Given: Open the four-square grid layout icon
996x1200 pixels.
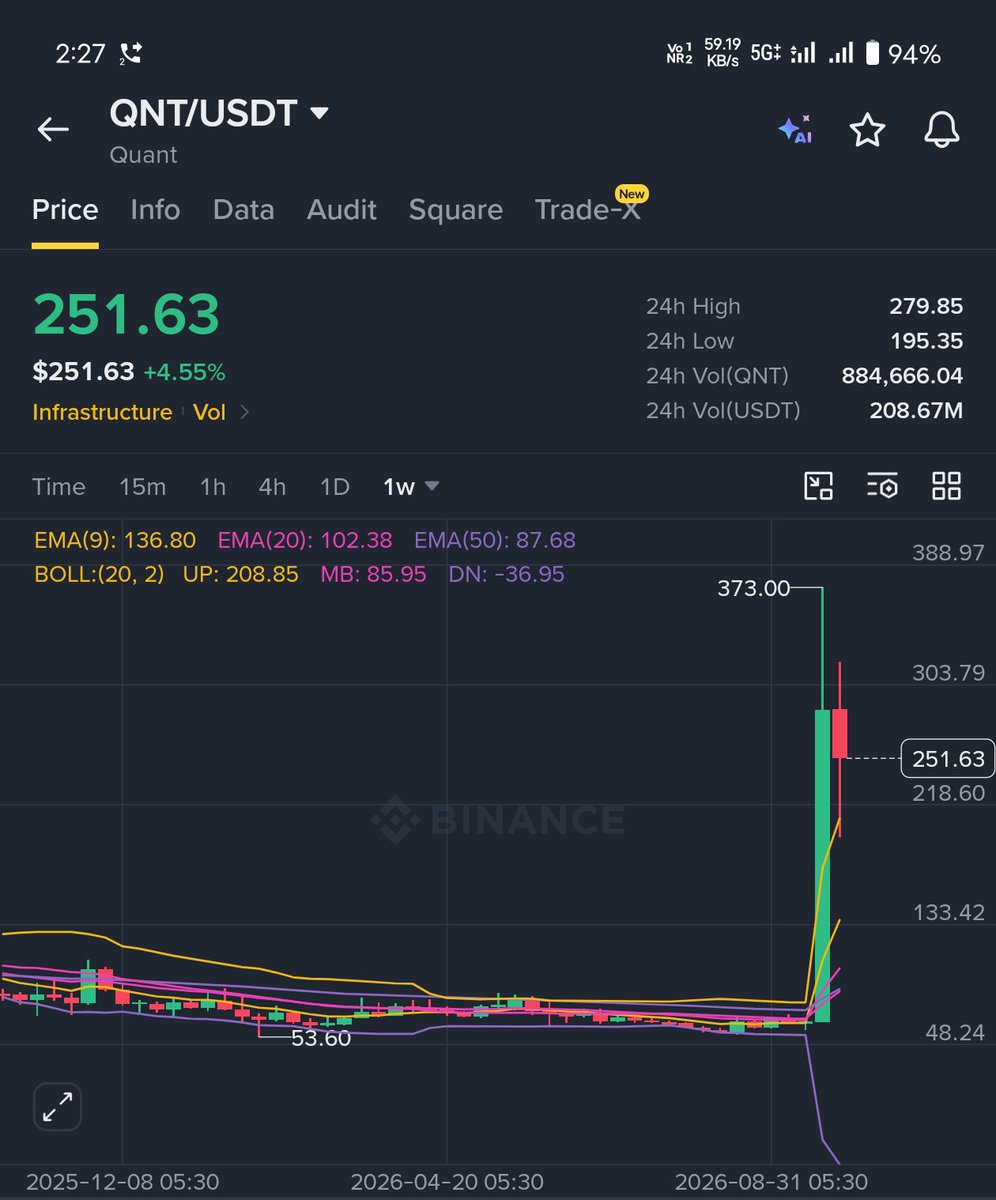Looking at the screenshot, I should (x=946, y=486).
